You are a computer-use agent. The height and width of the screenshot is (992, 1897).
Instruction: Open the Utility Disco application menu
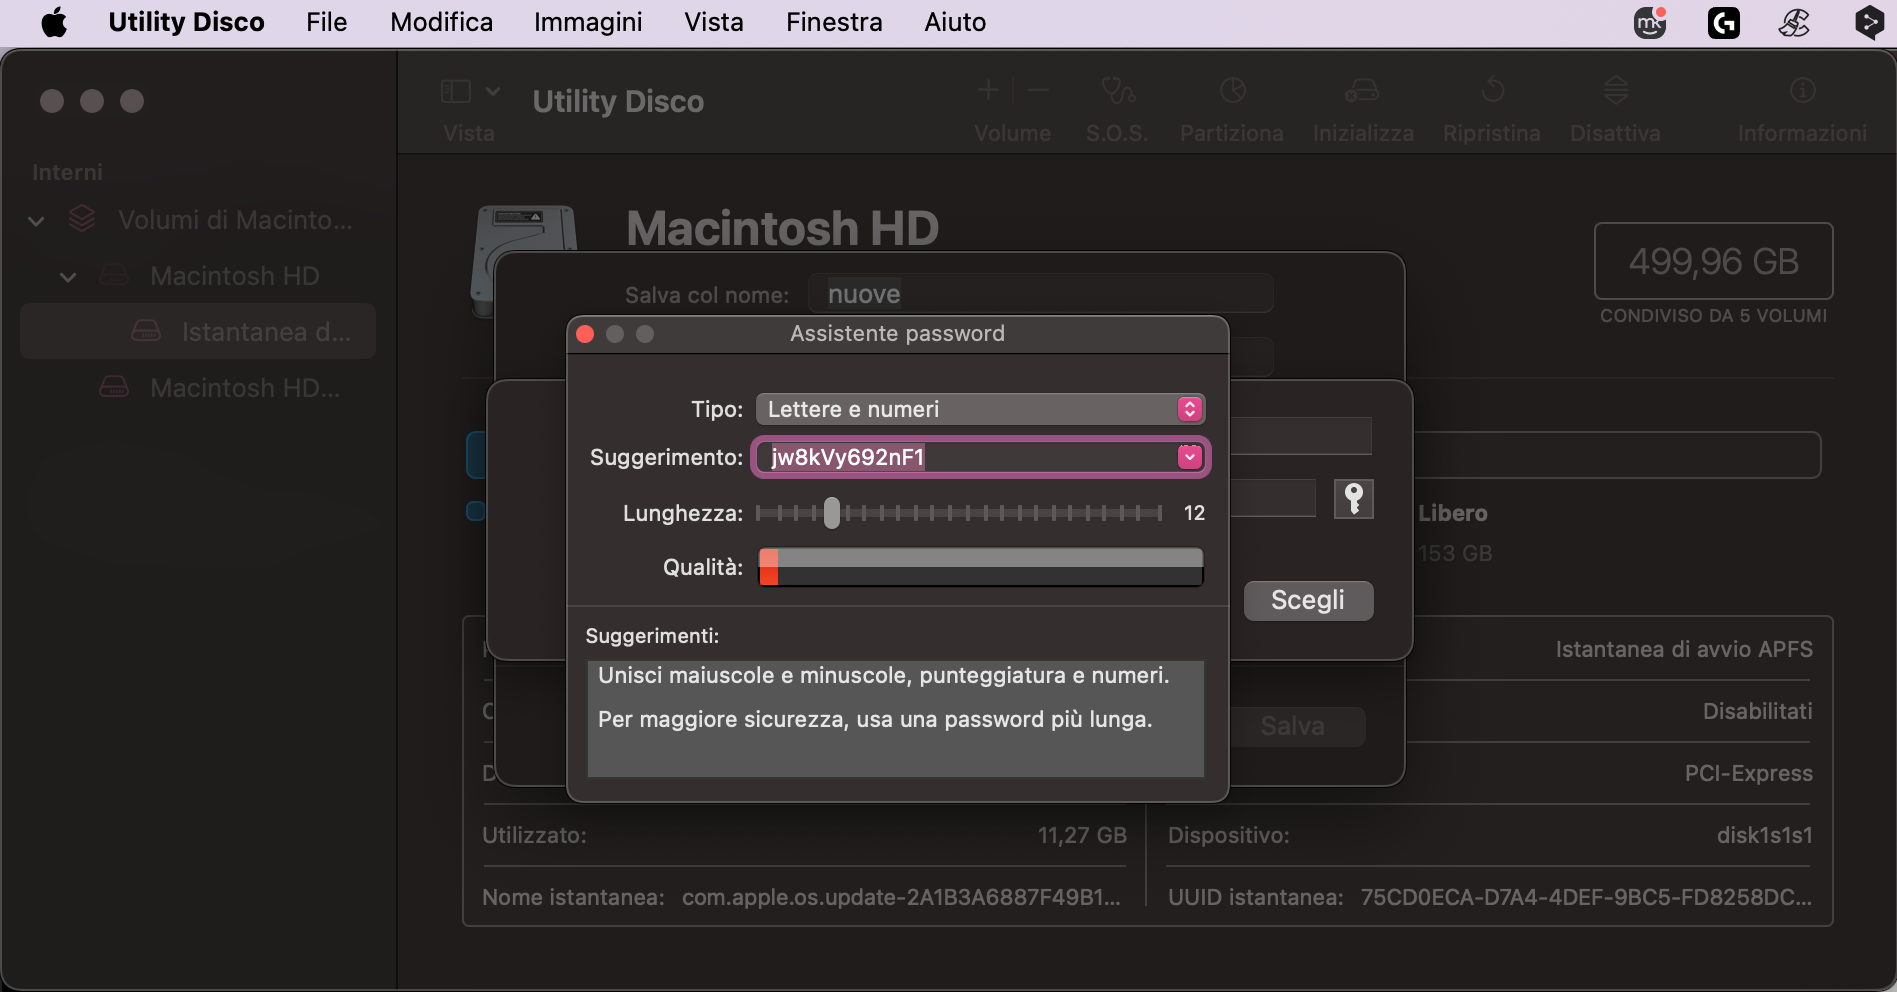(186, 22)
